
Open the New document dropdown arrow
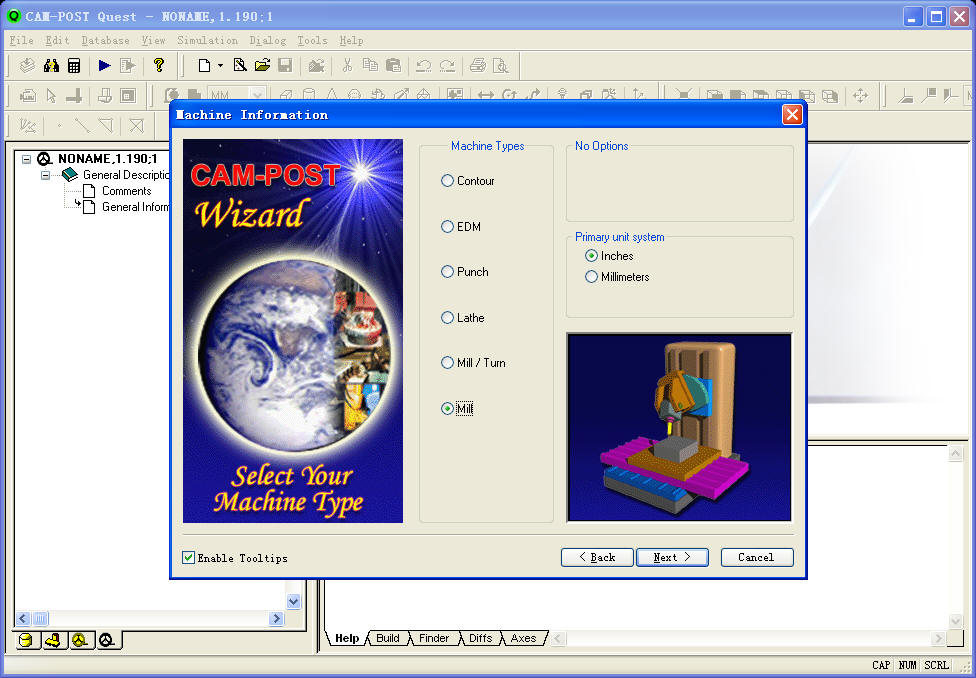tap(220, 65)
